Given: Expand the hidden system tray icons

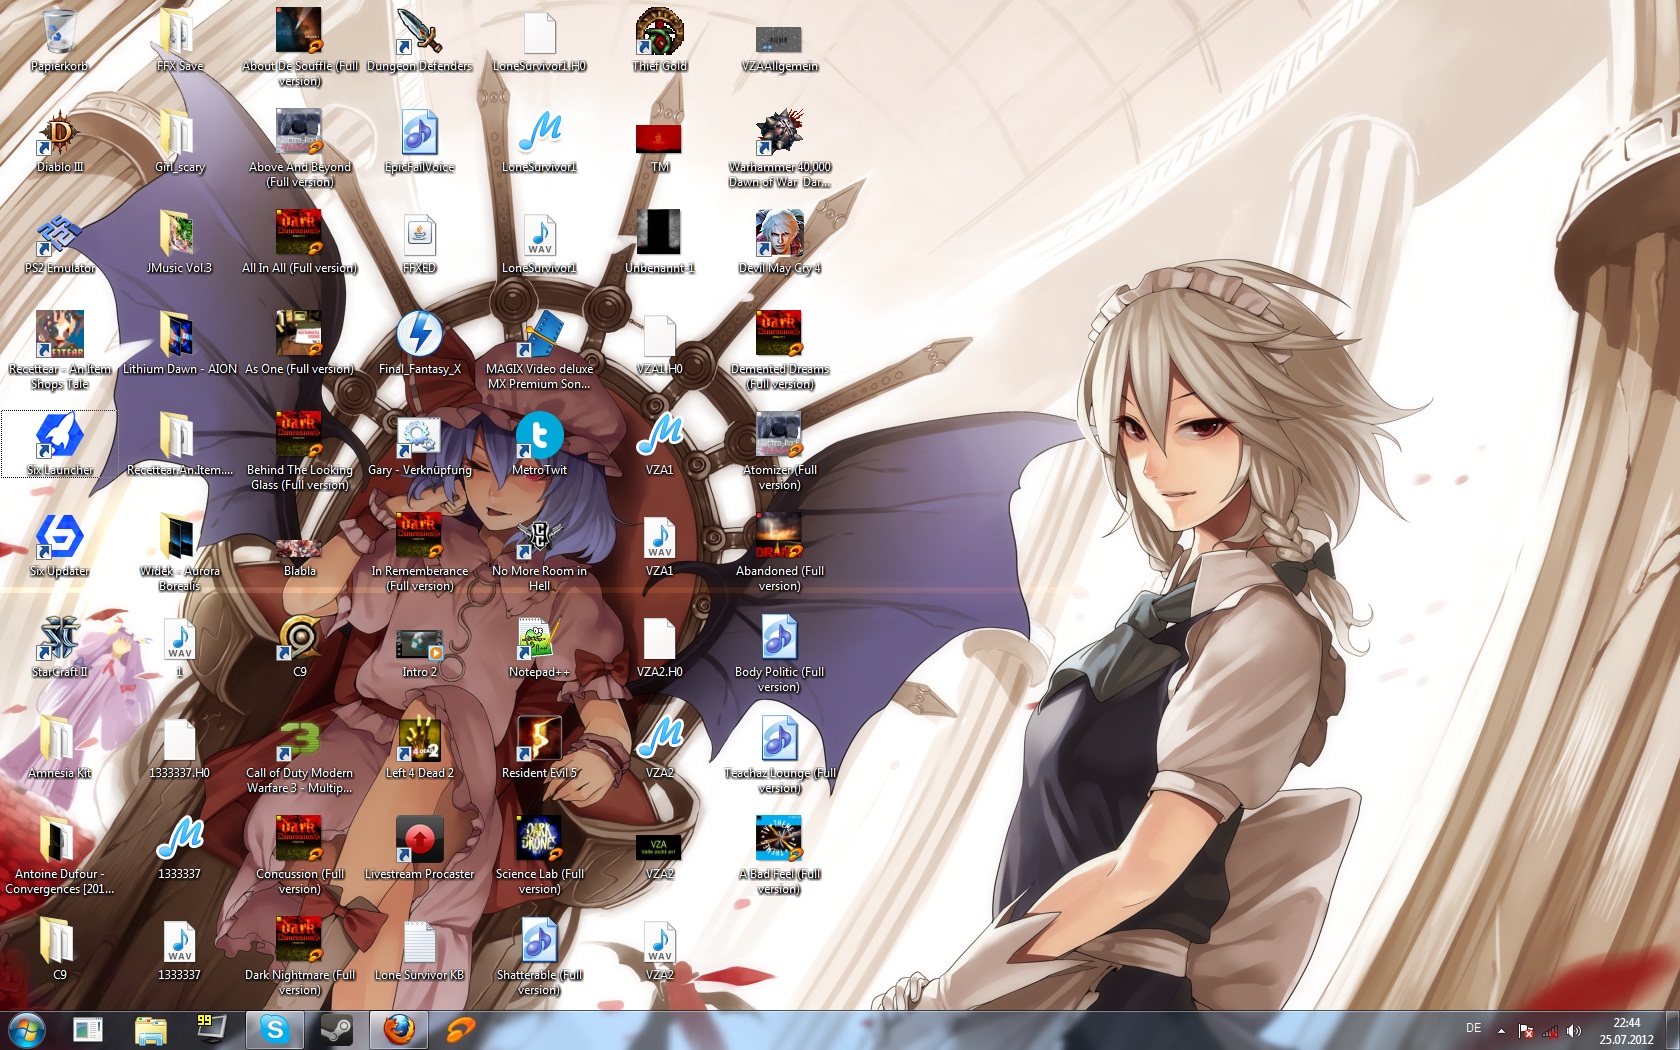Looking at the screenshot, I should pos(1501,1030).
